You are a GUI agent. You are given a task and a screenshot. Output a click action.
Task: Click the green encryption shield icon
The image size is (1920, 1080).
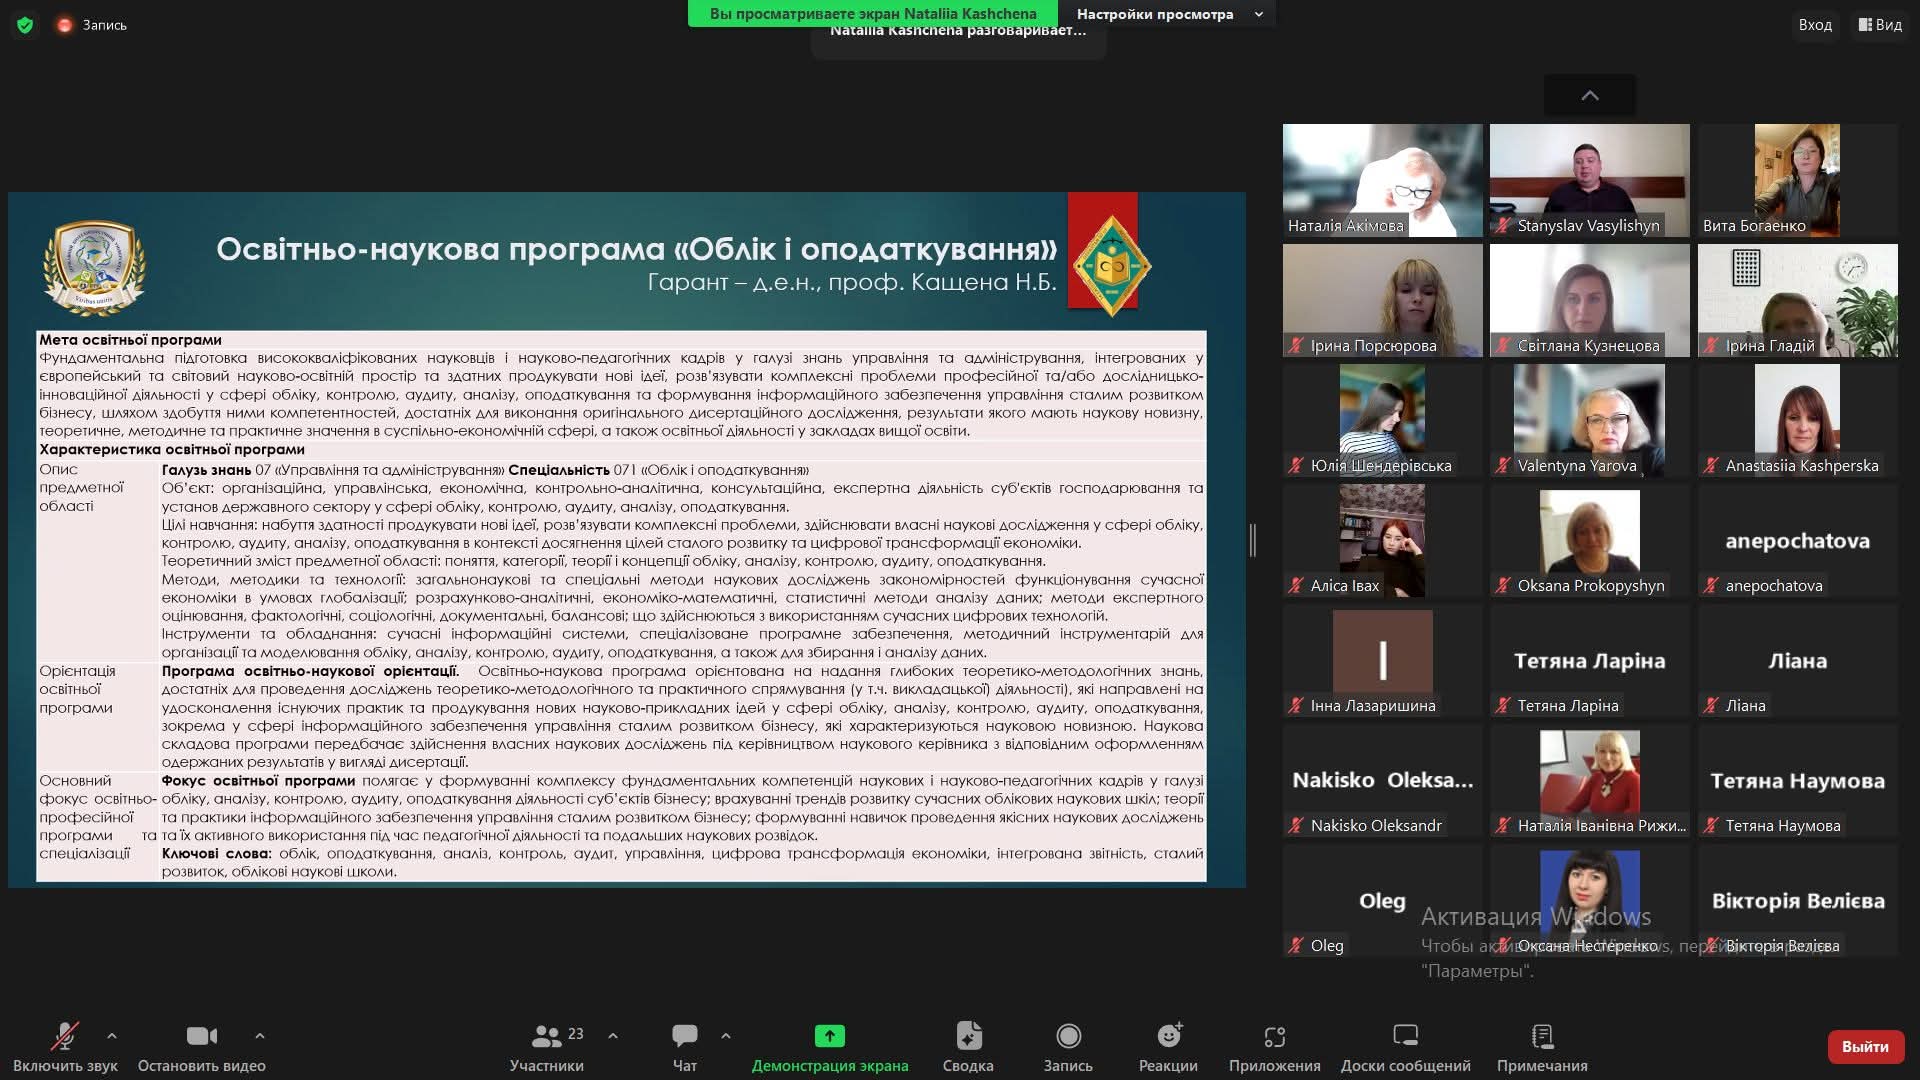pyautogui.click(x=25, y=25)
